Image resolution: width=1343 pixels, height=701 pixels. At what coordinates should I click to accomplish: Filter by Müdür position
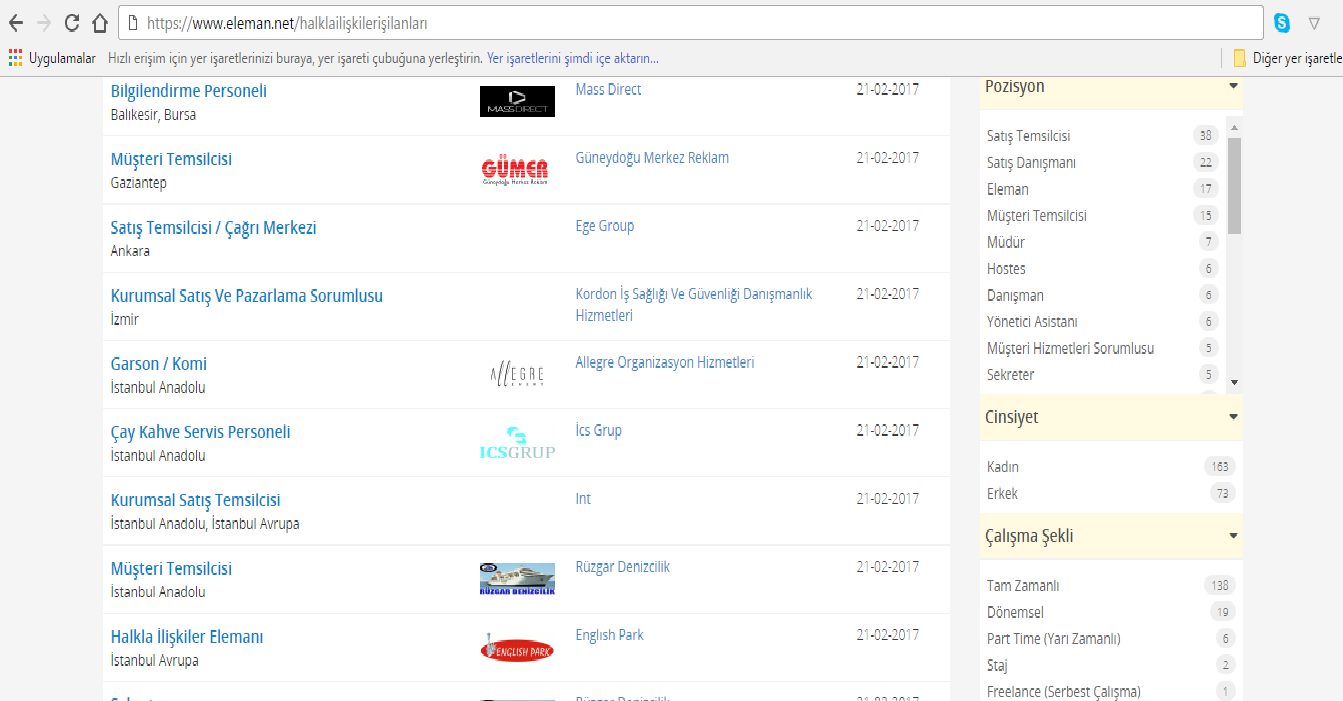click(1006, 242)
